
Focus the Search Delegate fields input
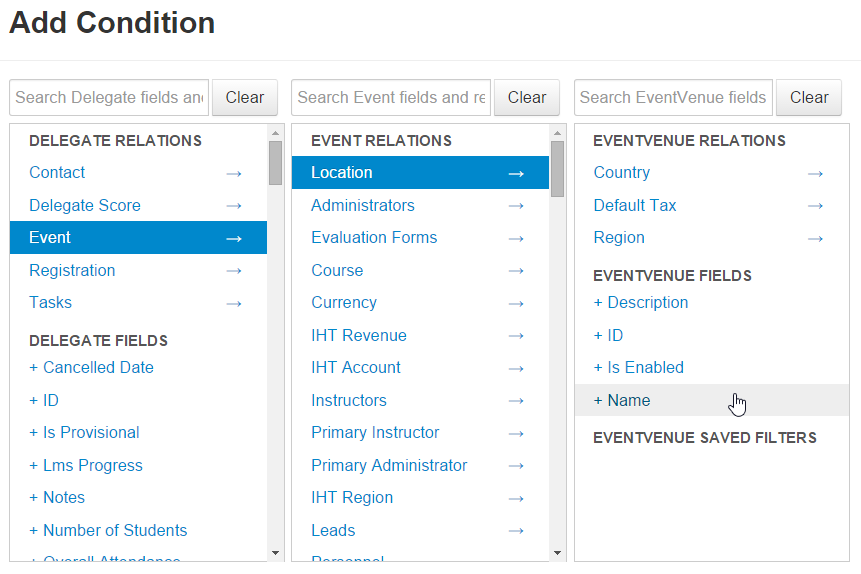pyautogui.click(x=109, y=97)
